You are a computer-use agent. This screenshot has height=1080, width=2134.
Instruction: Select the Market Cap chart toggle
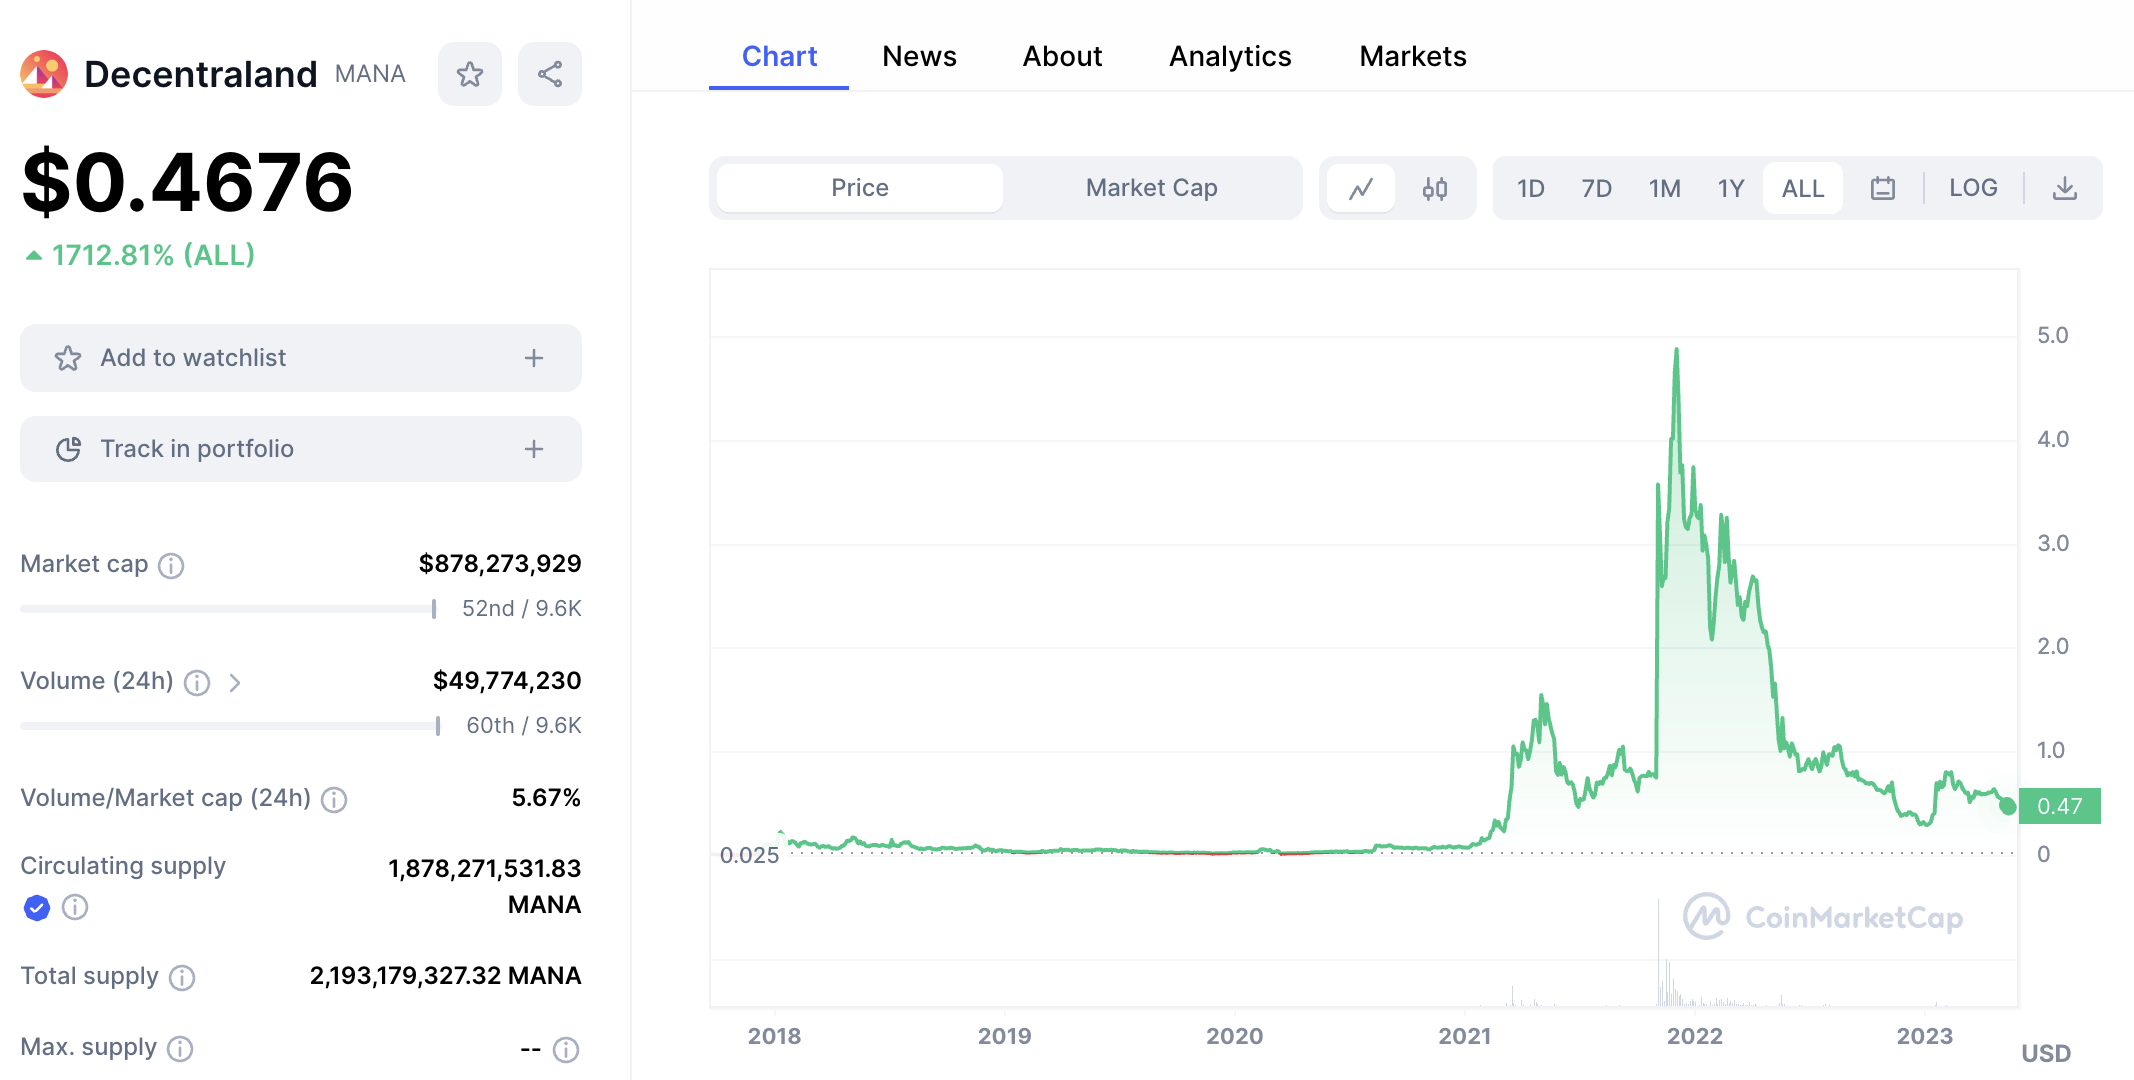(1152, 188)
